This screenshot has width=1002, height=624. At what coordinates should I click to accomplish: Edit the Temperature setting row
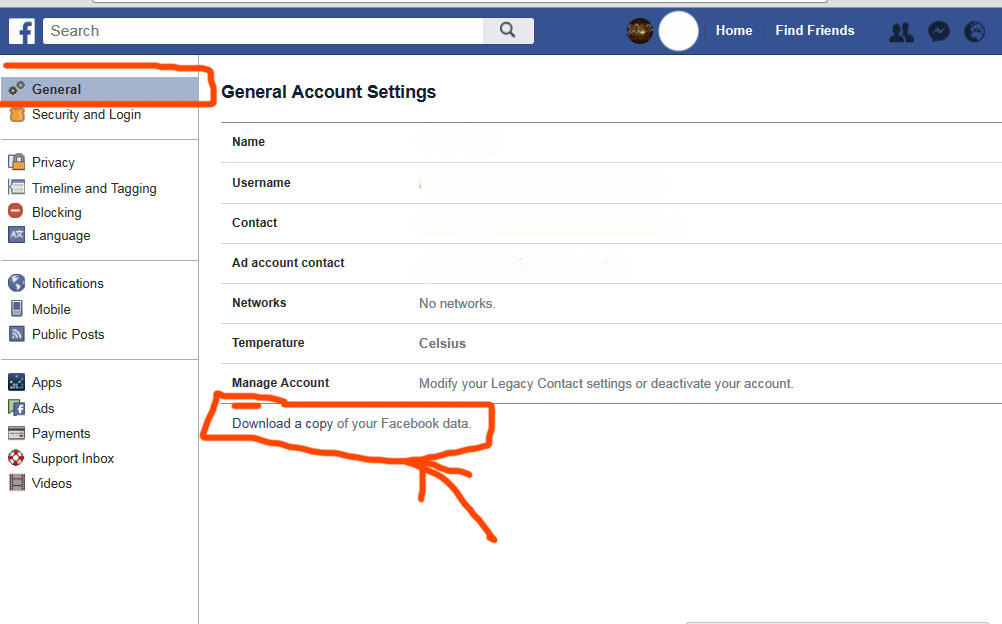coord(612,343)
